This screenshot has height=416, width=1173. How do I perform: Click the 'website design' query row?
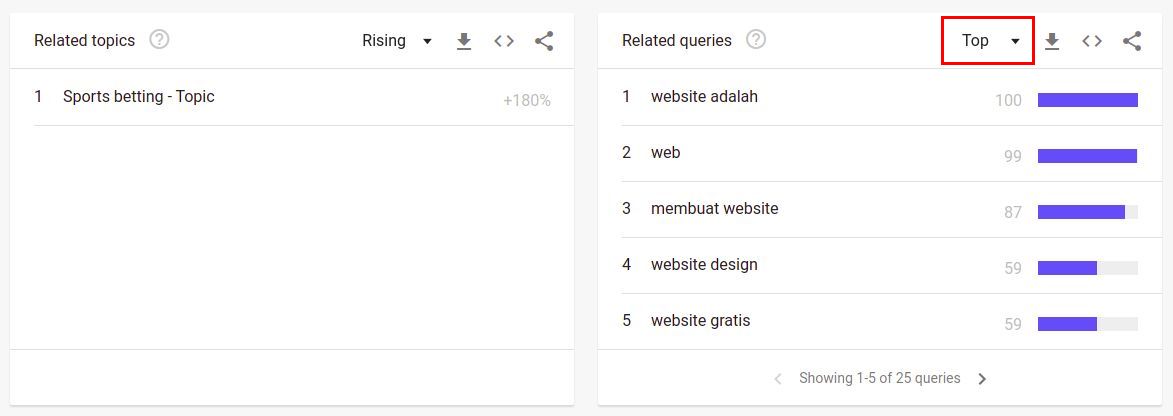click(x=704, y=265)
